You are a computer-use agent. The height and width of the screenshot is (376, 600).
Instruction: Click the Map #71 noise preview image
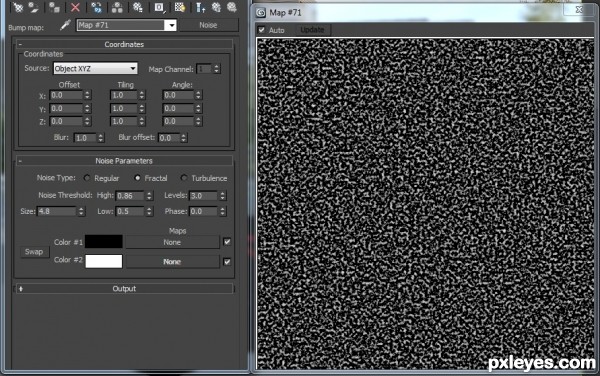click(426, 203)
